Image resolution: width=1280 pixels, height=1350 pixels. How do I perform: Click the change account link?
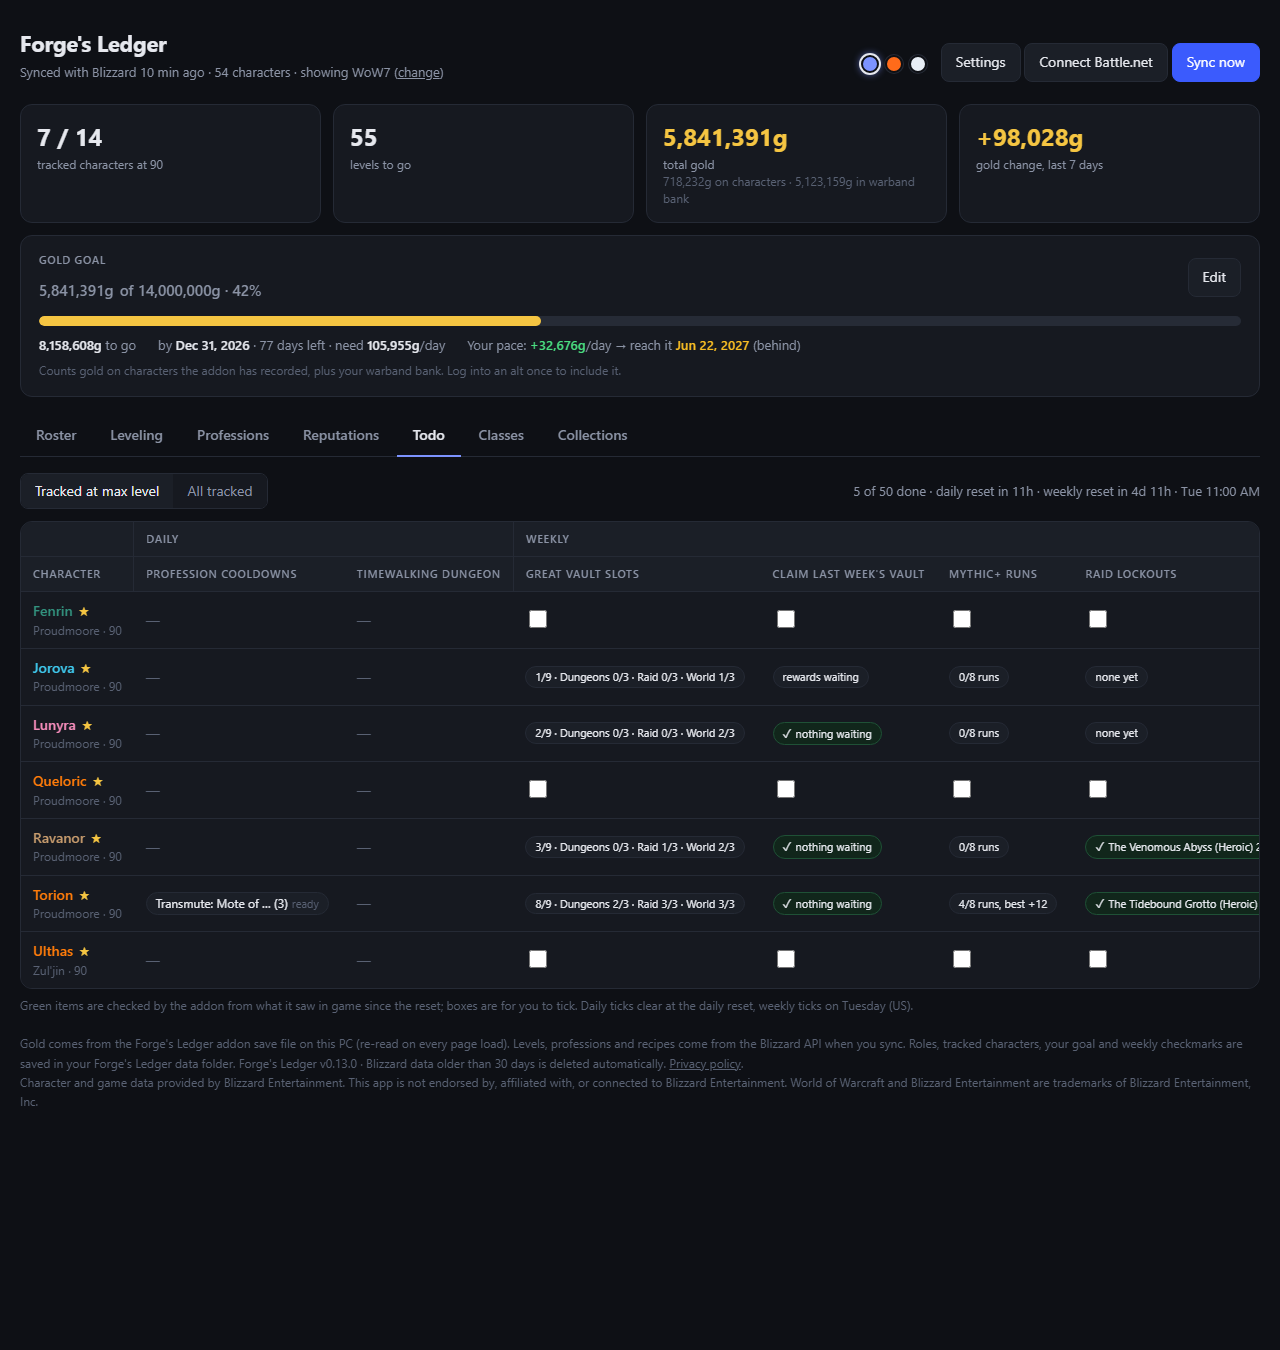pyautogui.click(x=419, y=72)
